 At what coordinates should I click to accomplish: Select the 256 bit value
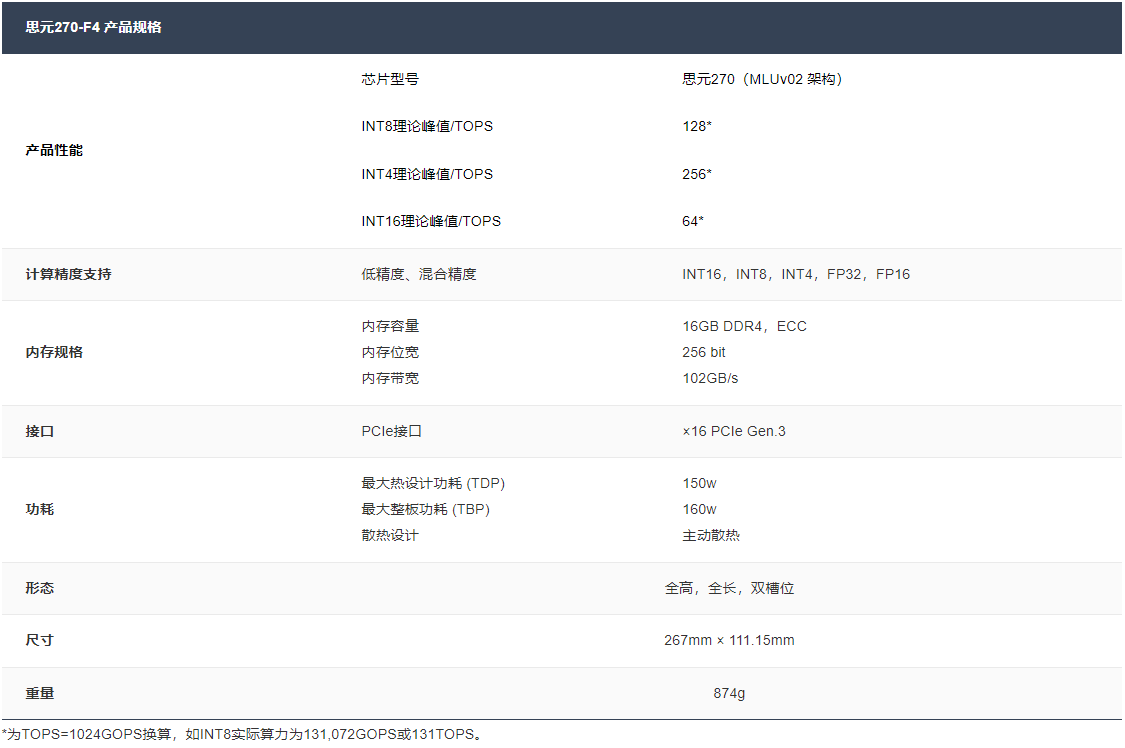[x=703, y=352]
